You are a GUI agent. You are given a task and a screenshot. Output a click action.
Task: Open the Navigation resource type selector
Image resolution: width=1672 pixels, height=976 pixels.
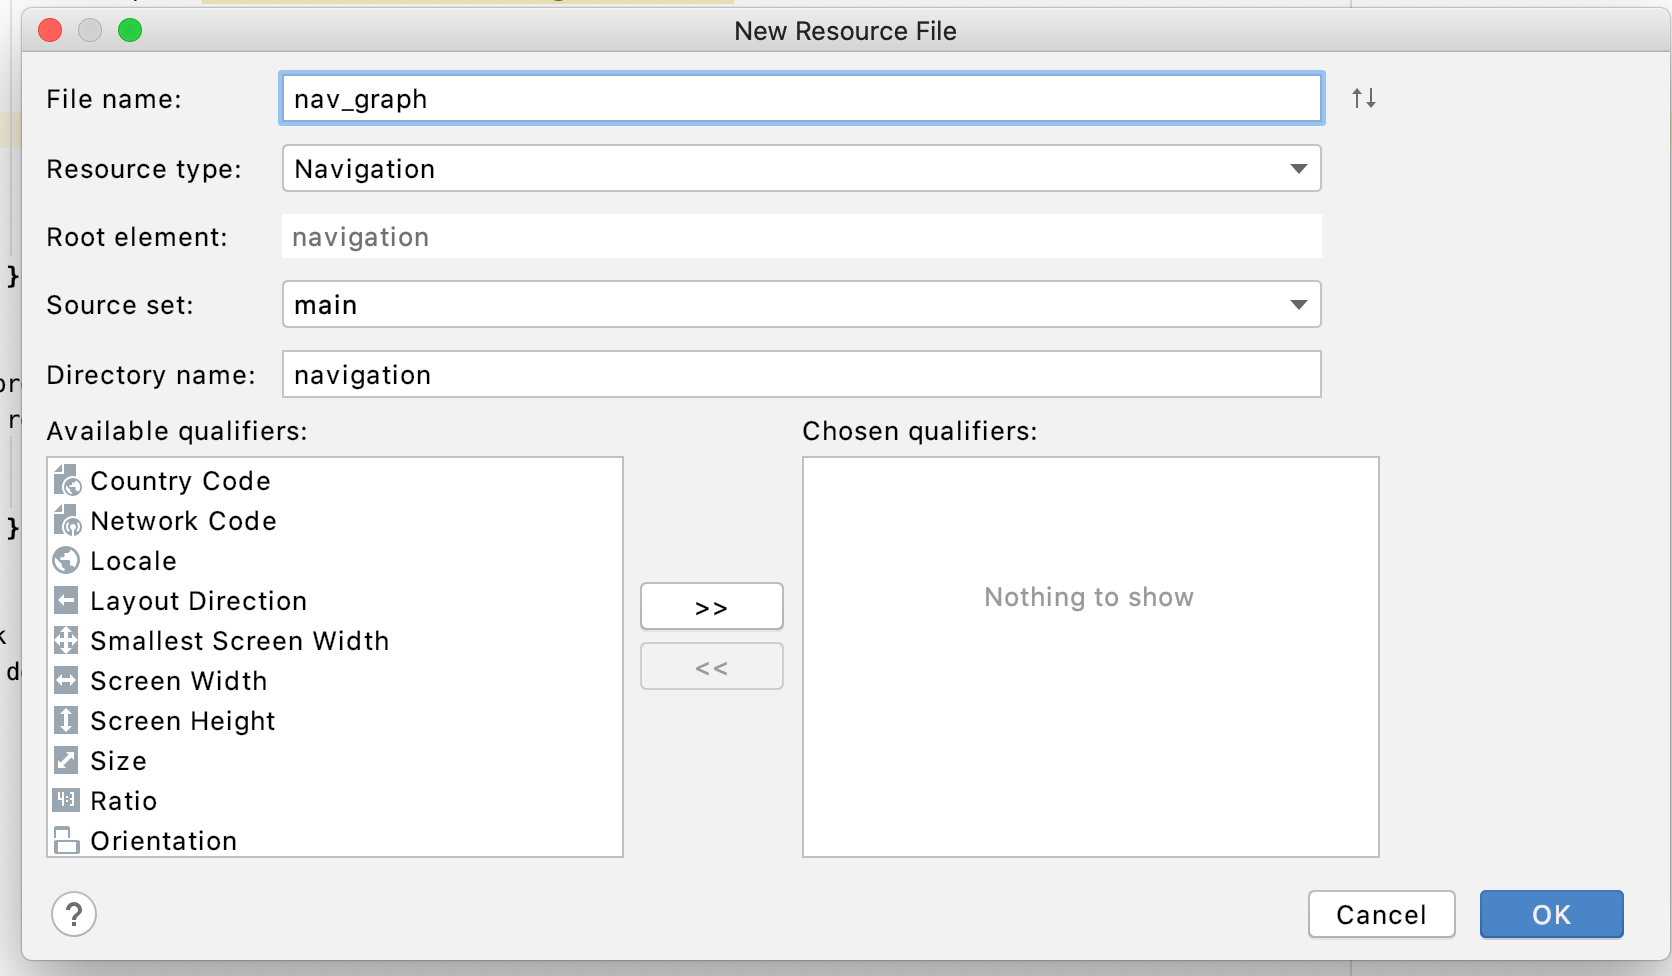800,169
